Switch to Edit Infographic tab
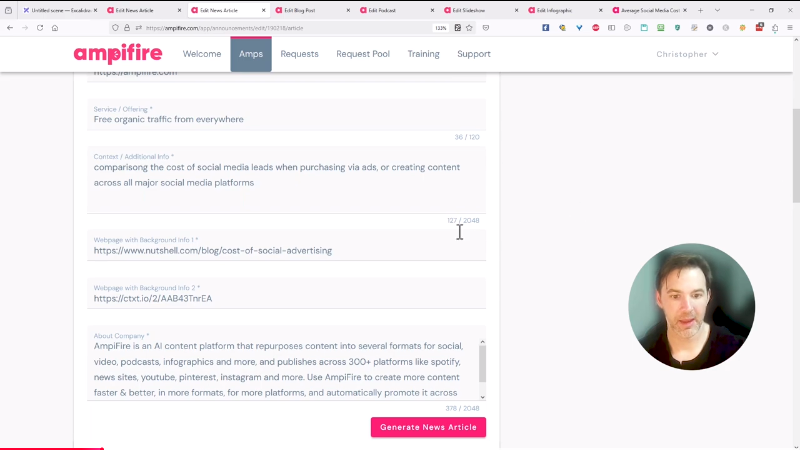Viewport: 800px width, 450px height. tap(565, 10)
